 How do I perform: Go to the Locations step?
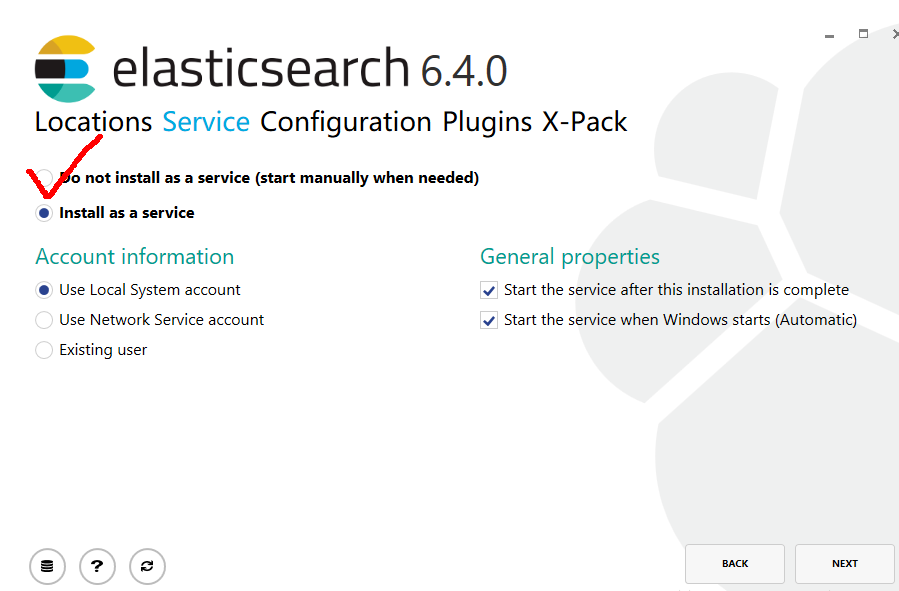pos(93,122)
